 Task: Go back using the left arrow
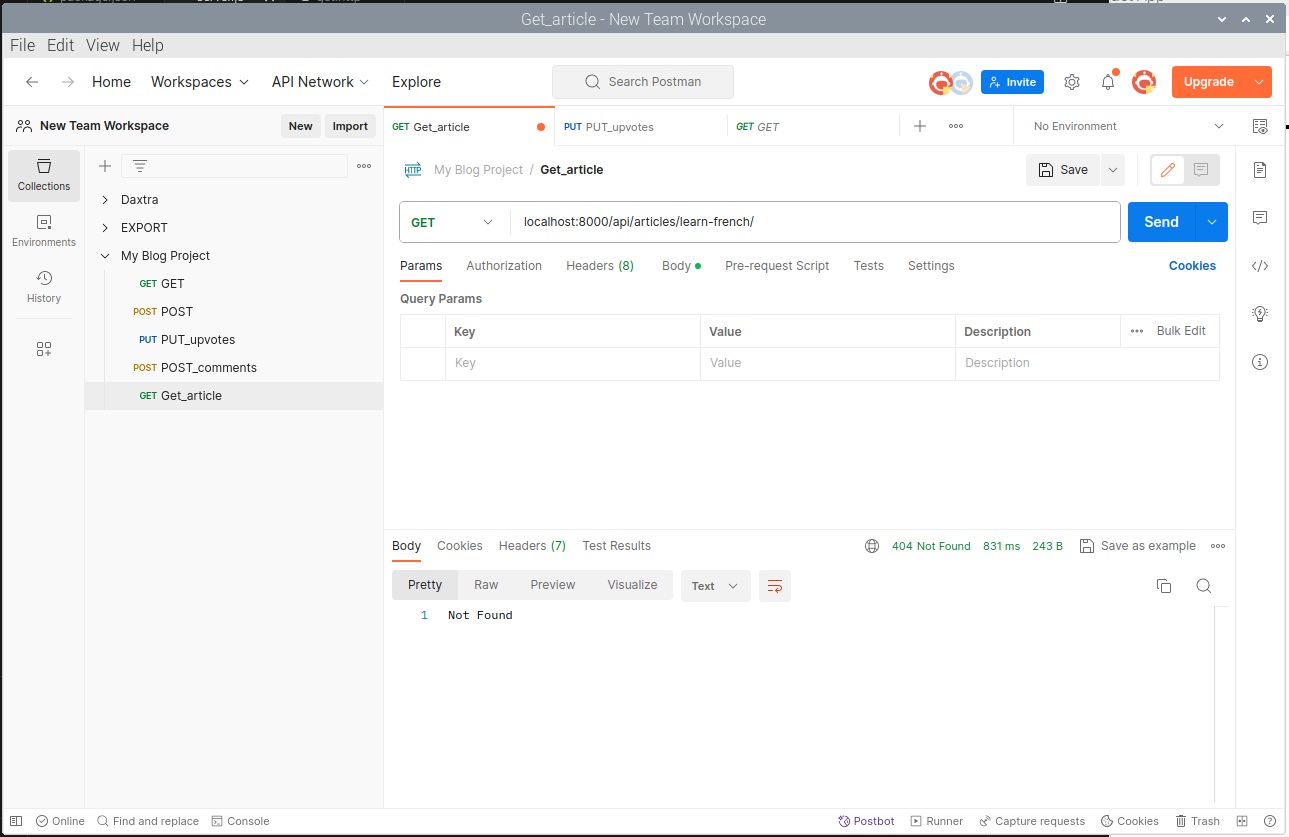tap(32, 82)
